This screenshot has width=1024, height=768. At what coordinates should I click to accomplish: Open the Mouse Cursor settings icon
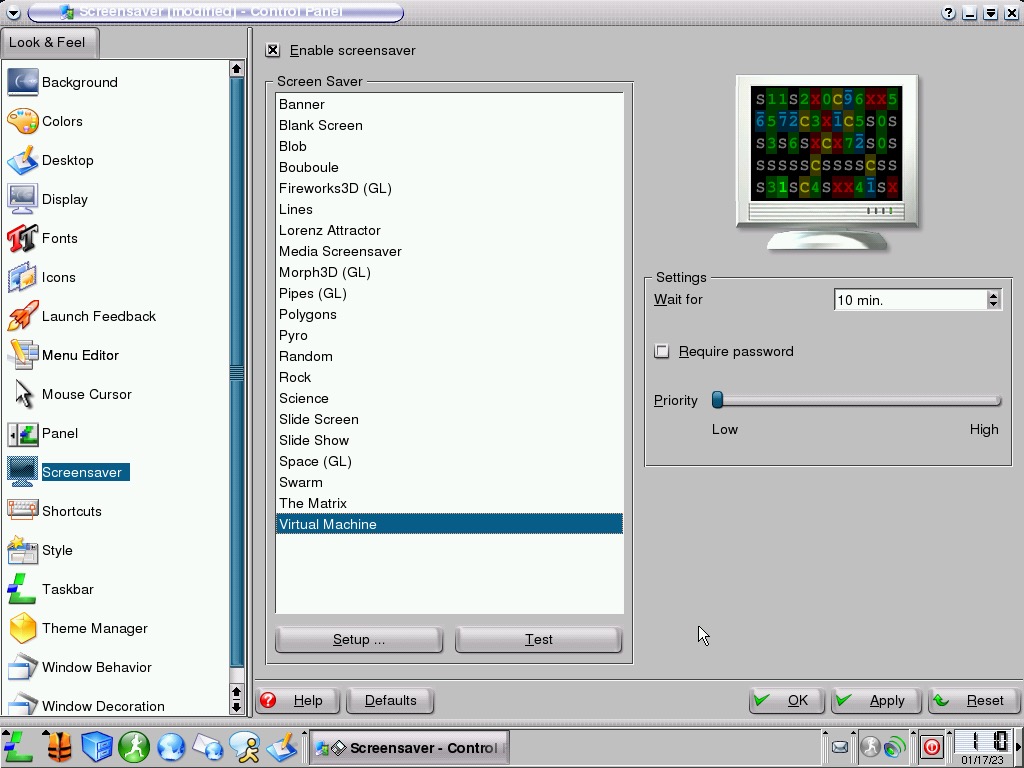22,394
